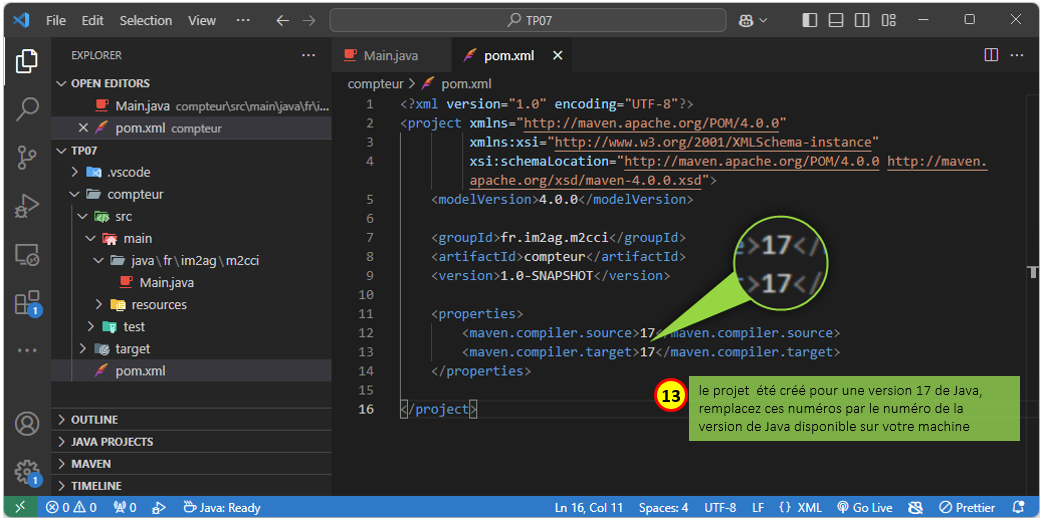This screenshot has height=521, width=1044.
Task: Open the Manage gear settings icon
Action: point(27,472)
